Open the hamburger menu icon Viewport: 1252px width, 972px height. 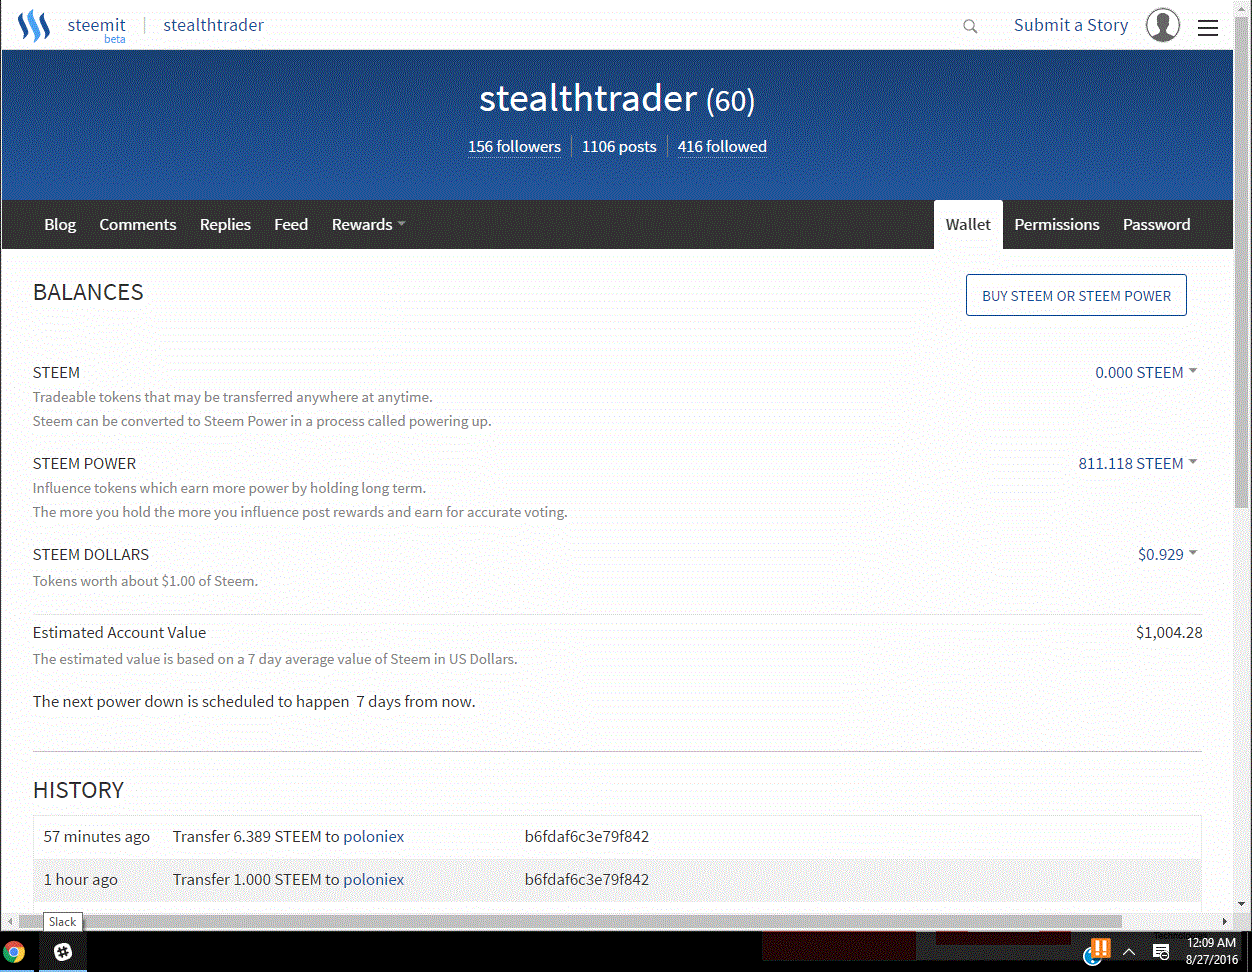pos(1208,28)
